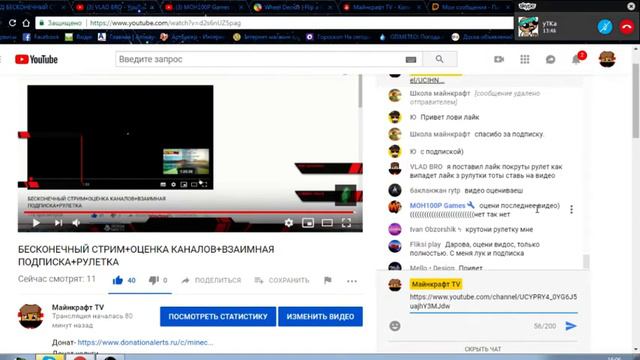Viewport: 640px width, 360px height.
Task: Open the account avatar menu
Action: (607, 59)
